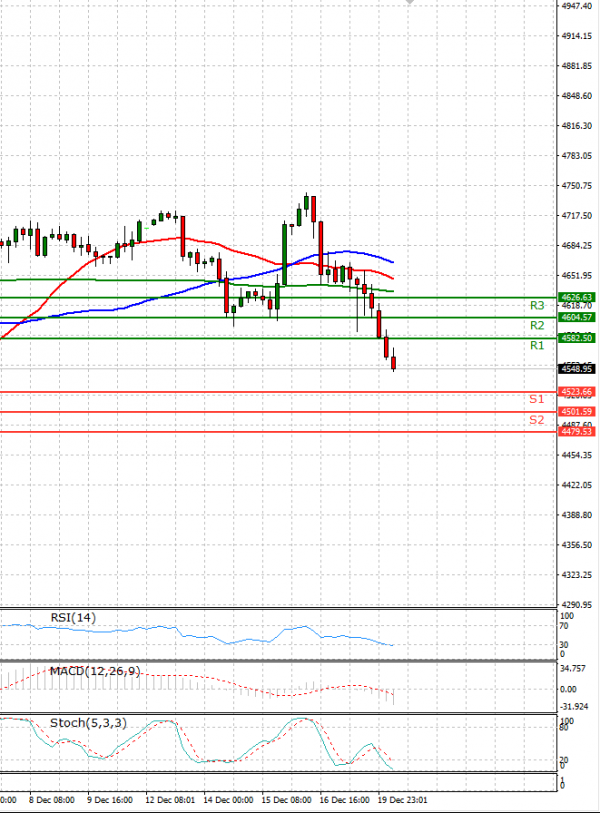Viewport: 600px width, 813px height.
Task: Click the Stoch(5,3,3) indicator label
Action: [x=88, y=723]
